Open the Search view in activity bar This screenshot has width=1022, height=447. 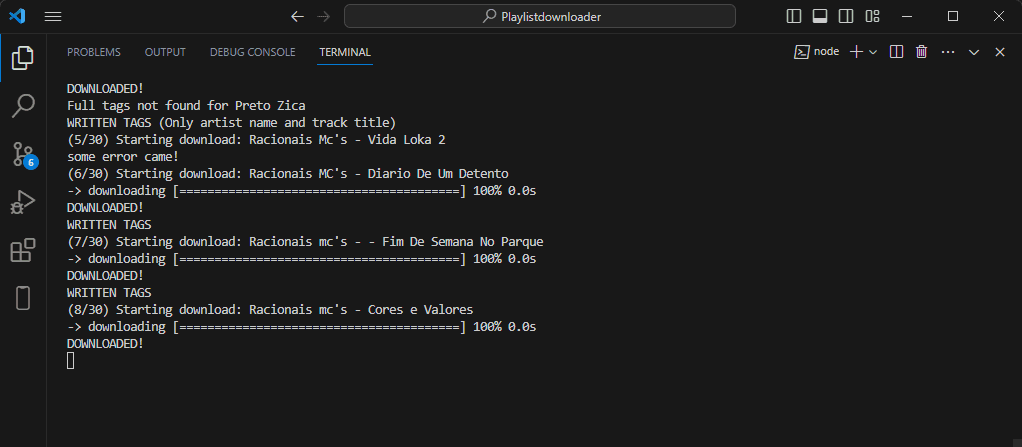(x=23, y=106)
